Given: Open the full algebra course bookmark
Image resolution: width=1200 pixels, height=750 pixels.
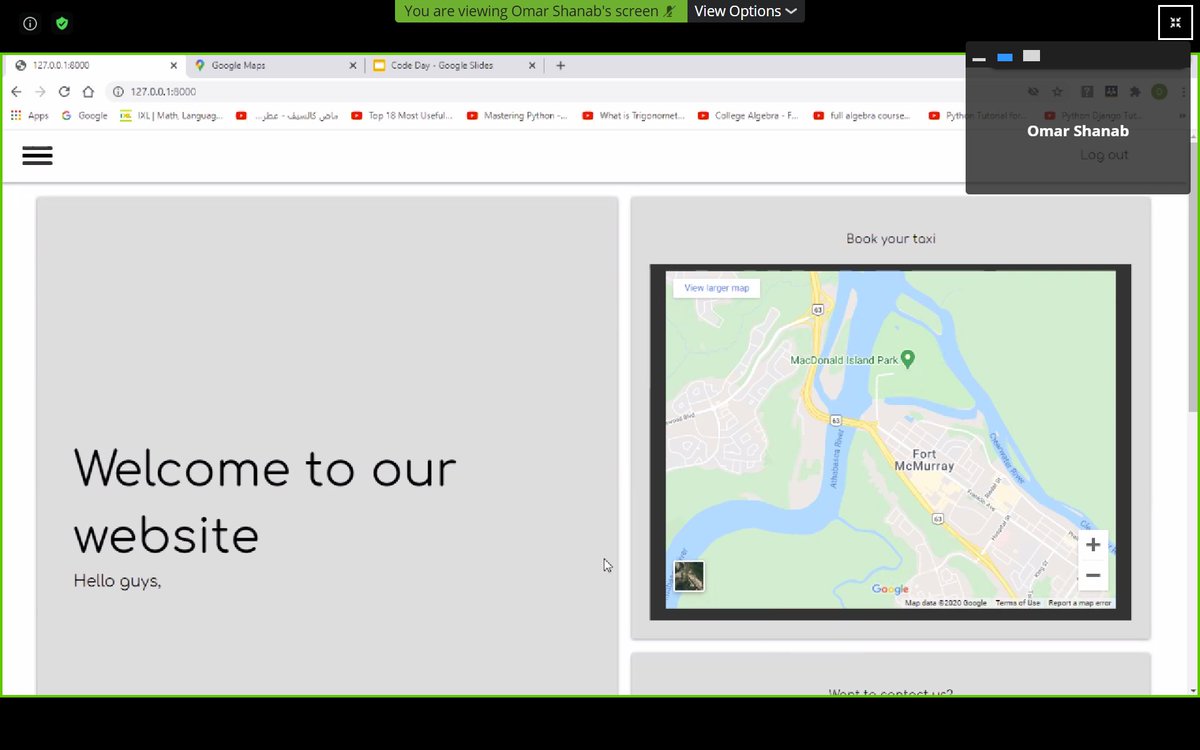Looking at the screenshot, I should pos(862,116).
